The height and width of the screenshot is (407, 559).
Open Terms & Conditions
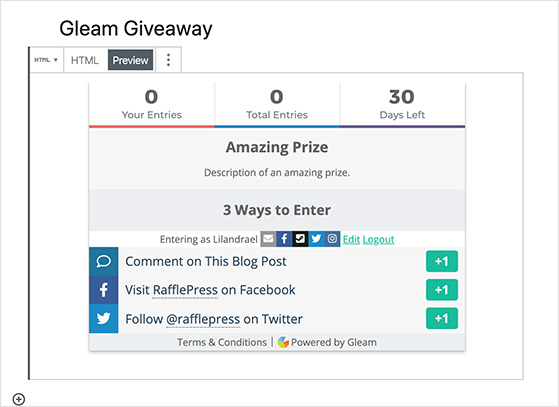(x=222, y=342)
